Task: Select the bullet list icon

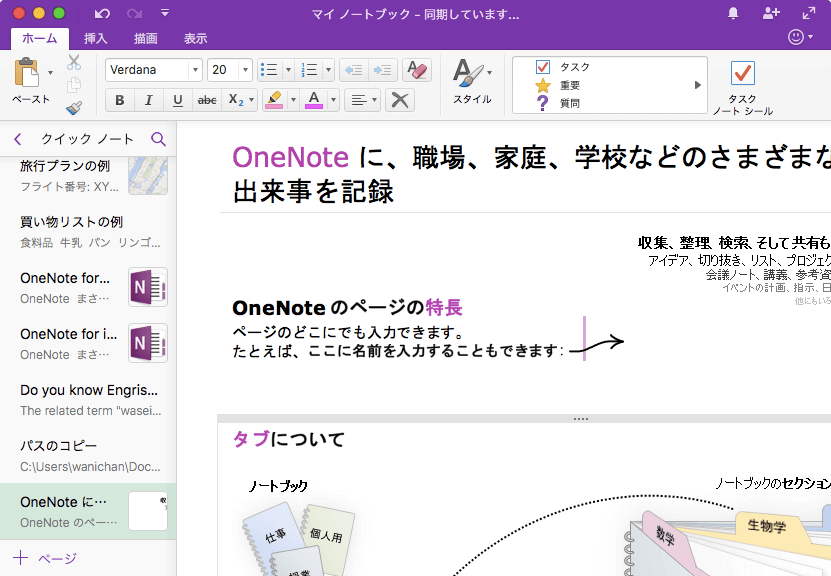Action: tap(268, 70)
